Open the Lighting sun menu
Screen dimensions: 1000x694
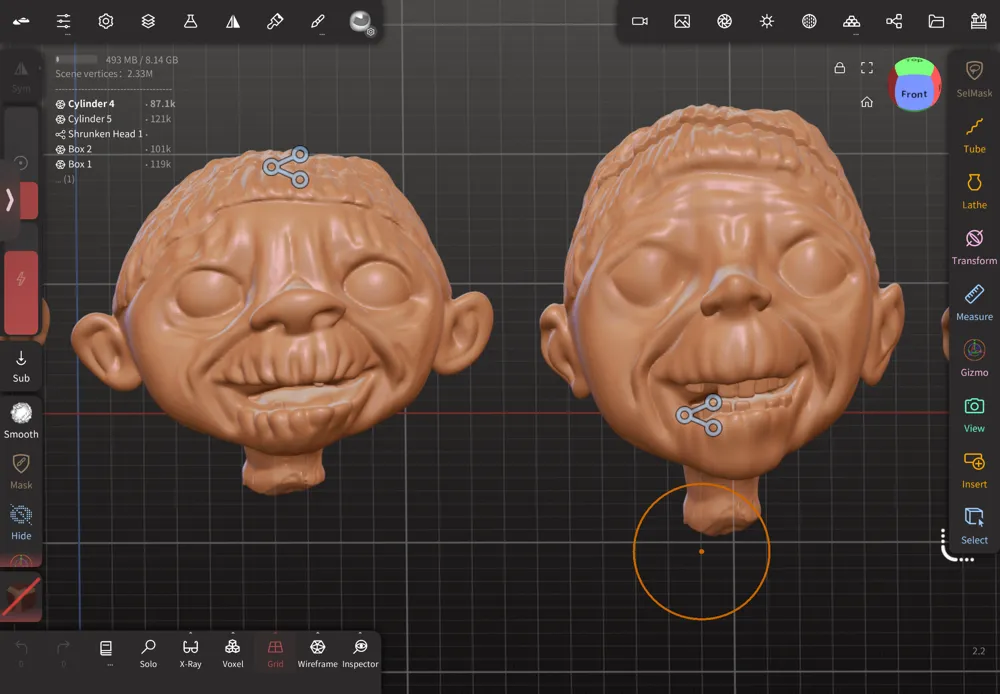(x=767, y=21)
